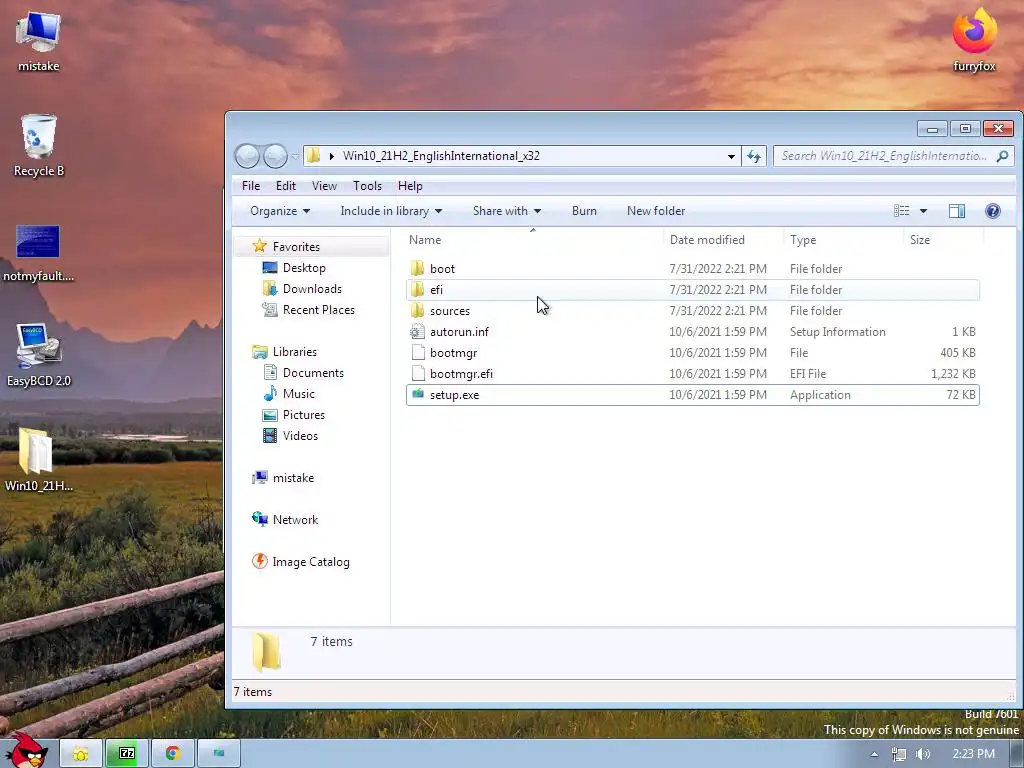Sort by Type column header

tap(844, 240)
